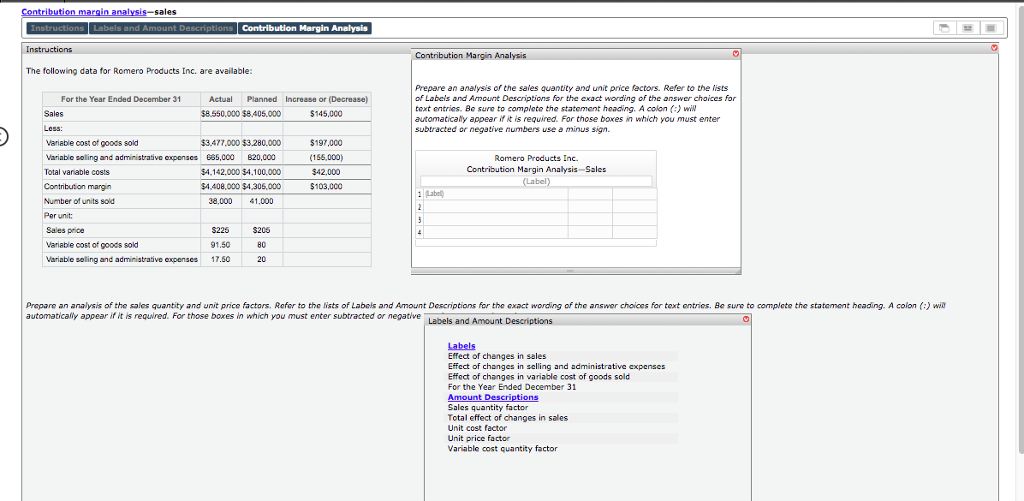Click 'Effect of changes in sales' label

pyautogui.click(x=497, y=356)
